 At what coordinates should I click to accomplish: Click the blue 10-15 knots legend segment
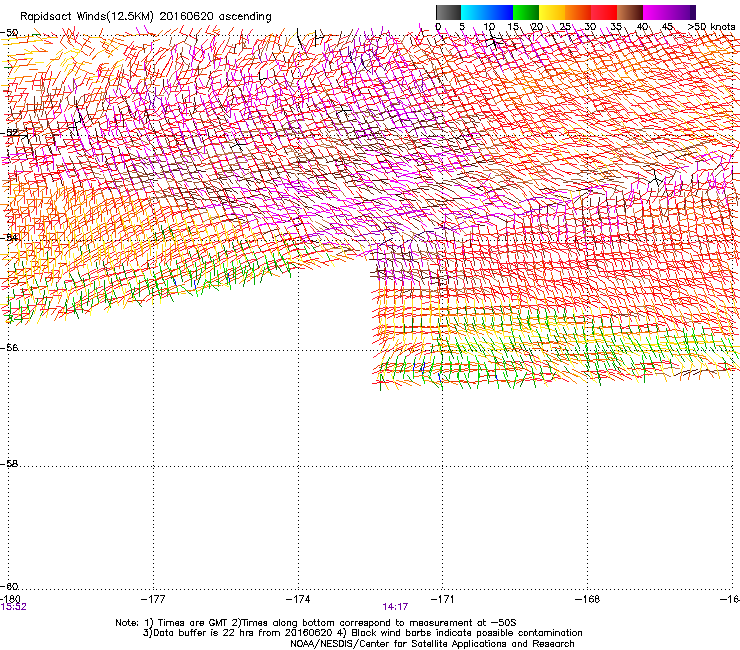(x=500, y=12)
